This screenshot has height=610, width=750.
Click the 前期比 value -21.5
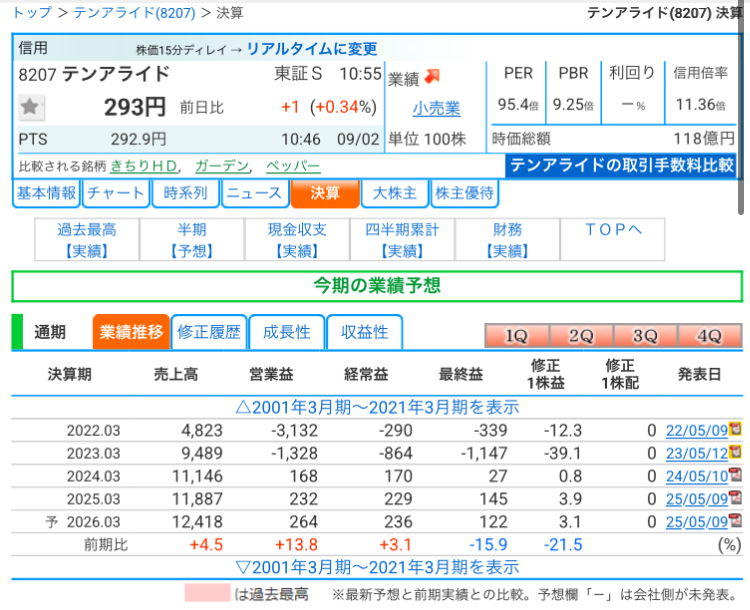tap(563, 545)
